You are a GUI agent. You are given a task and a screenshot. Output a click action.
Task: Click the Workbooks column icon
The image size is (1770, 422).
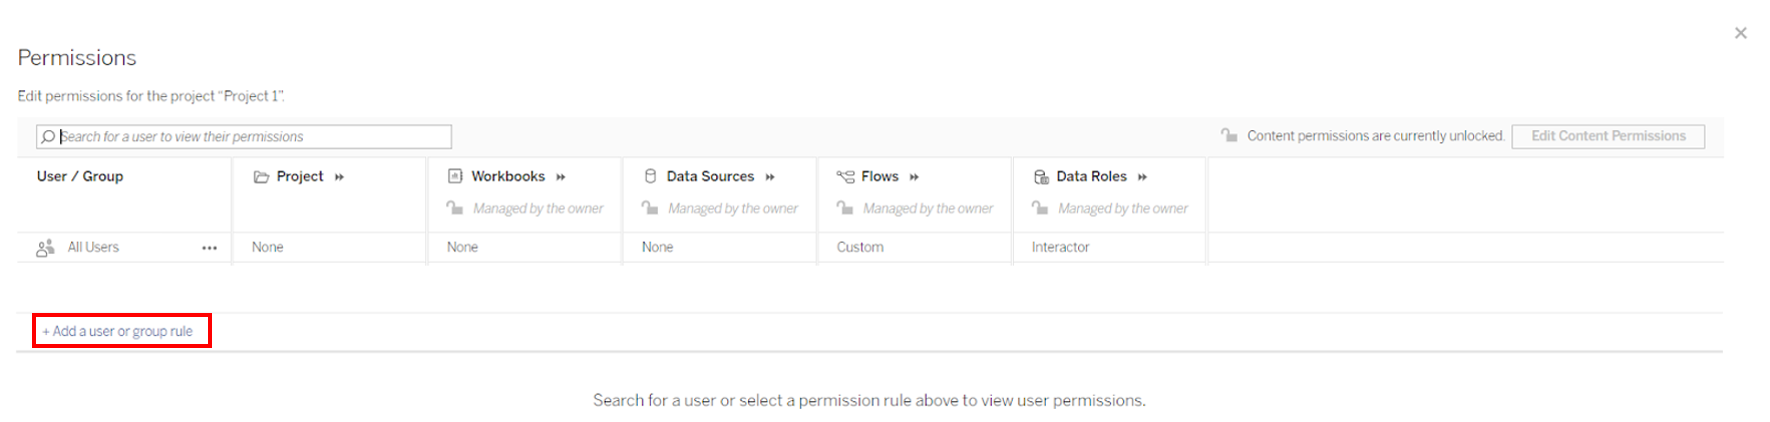[x=455, y=176]
